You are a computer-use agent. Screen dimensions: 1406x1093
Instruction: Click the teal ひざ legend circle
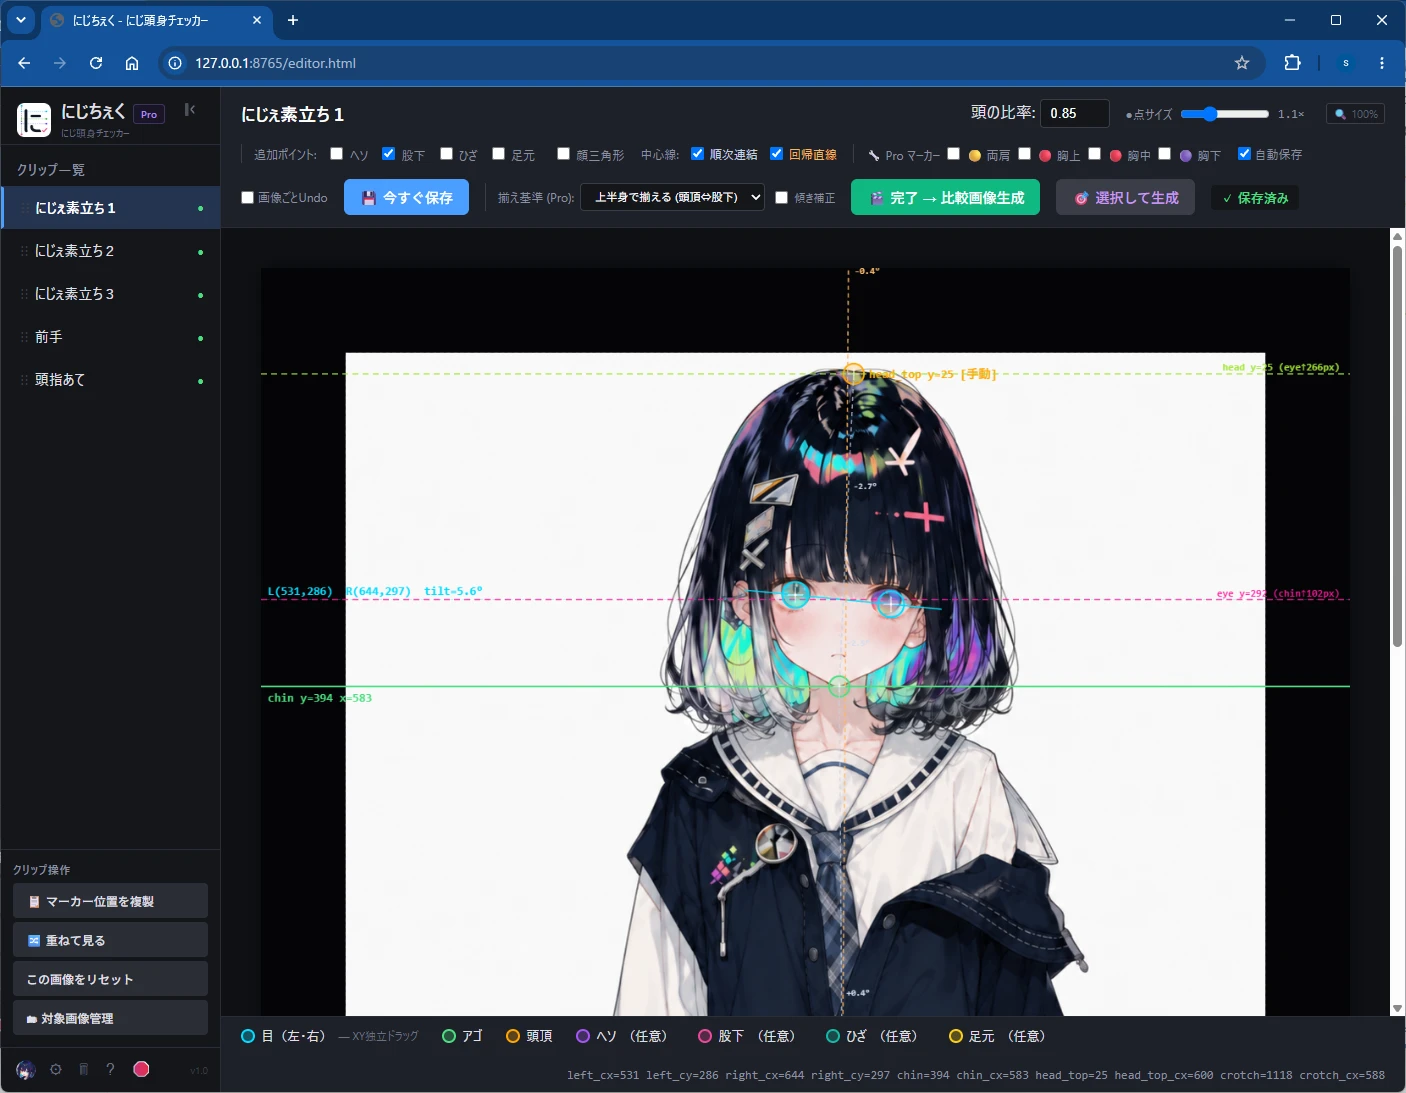(x=833, y=1036)
